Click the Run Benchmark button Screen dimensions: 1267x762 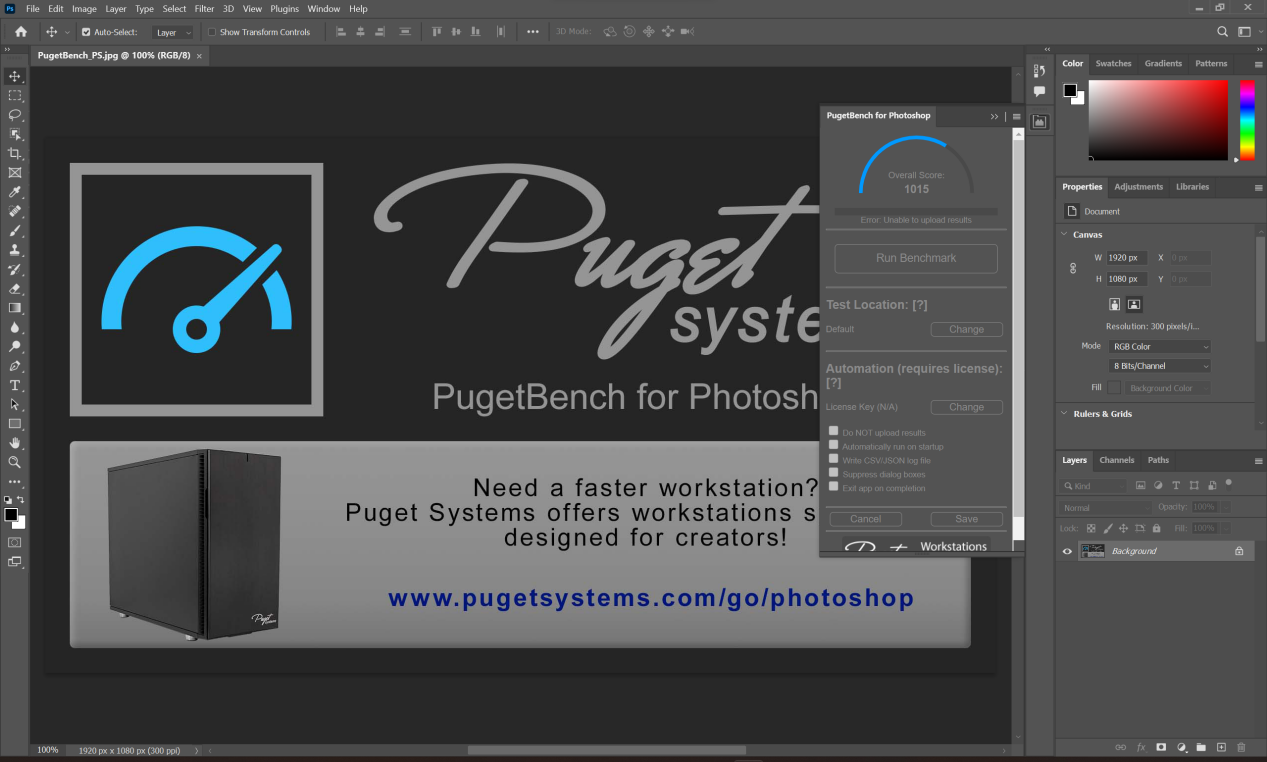pos(916,258)
